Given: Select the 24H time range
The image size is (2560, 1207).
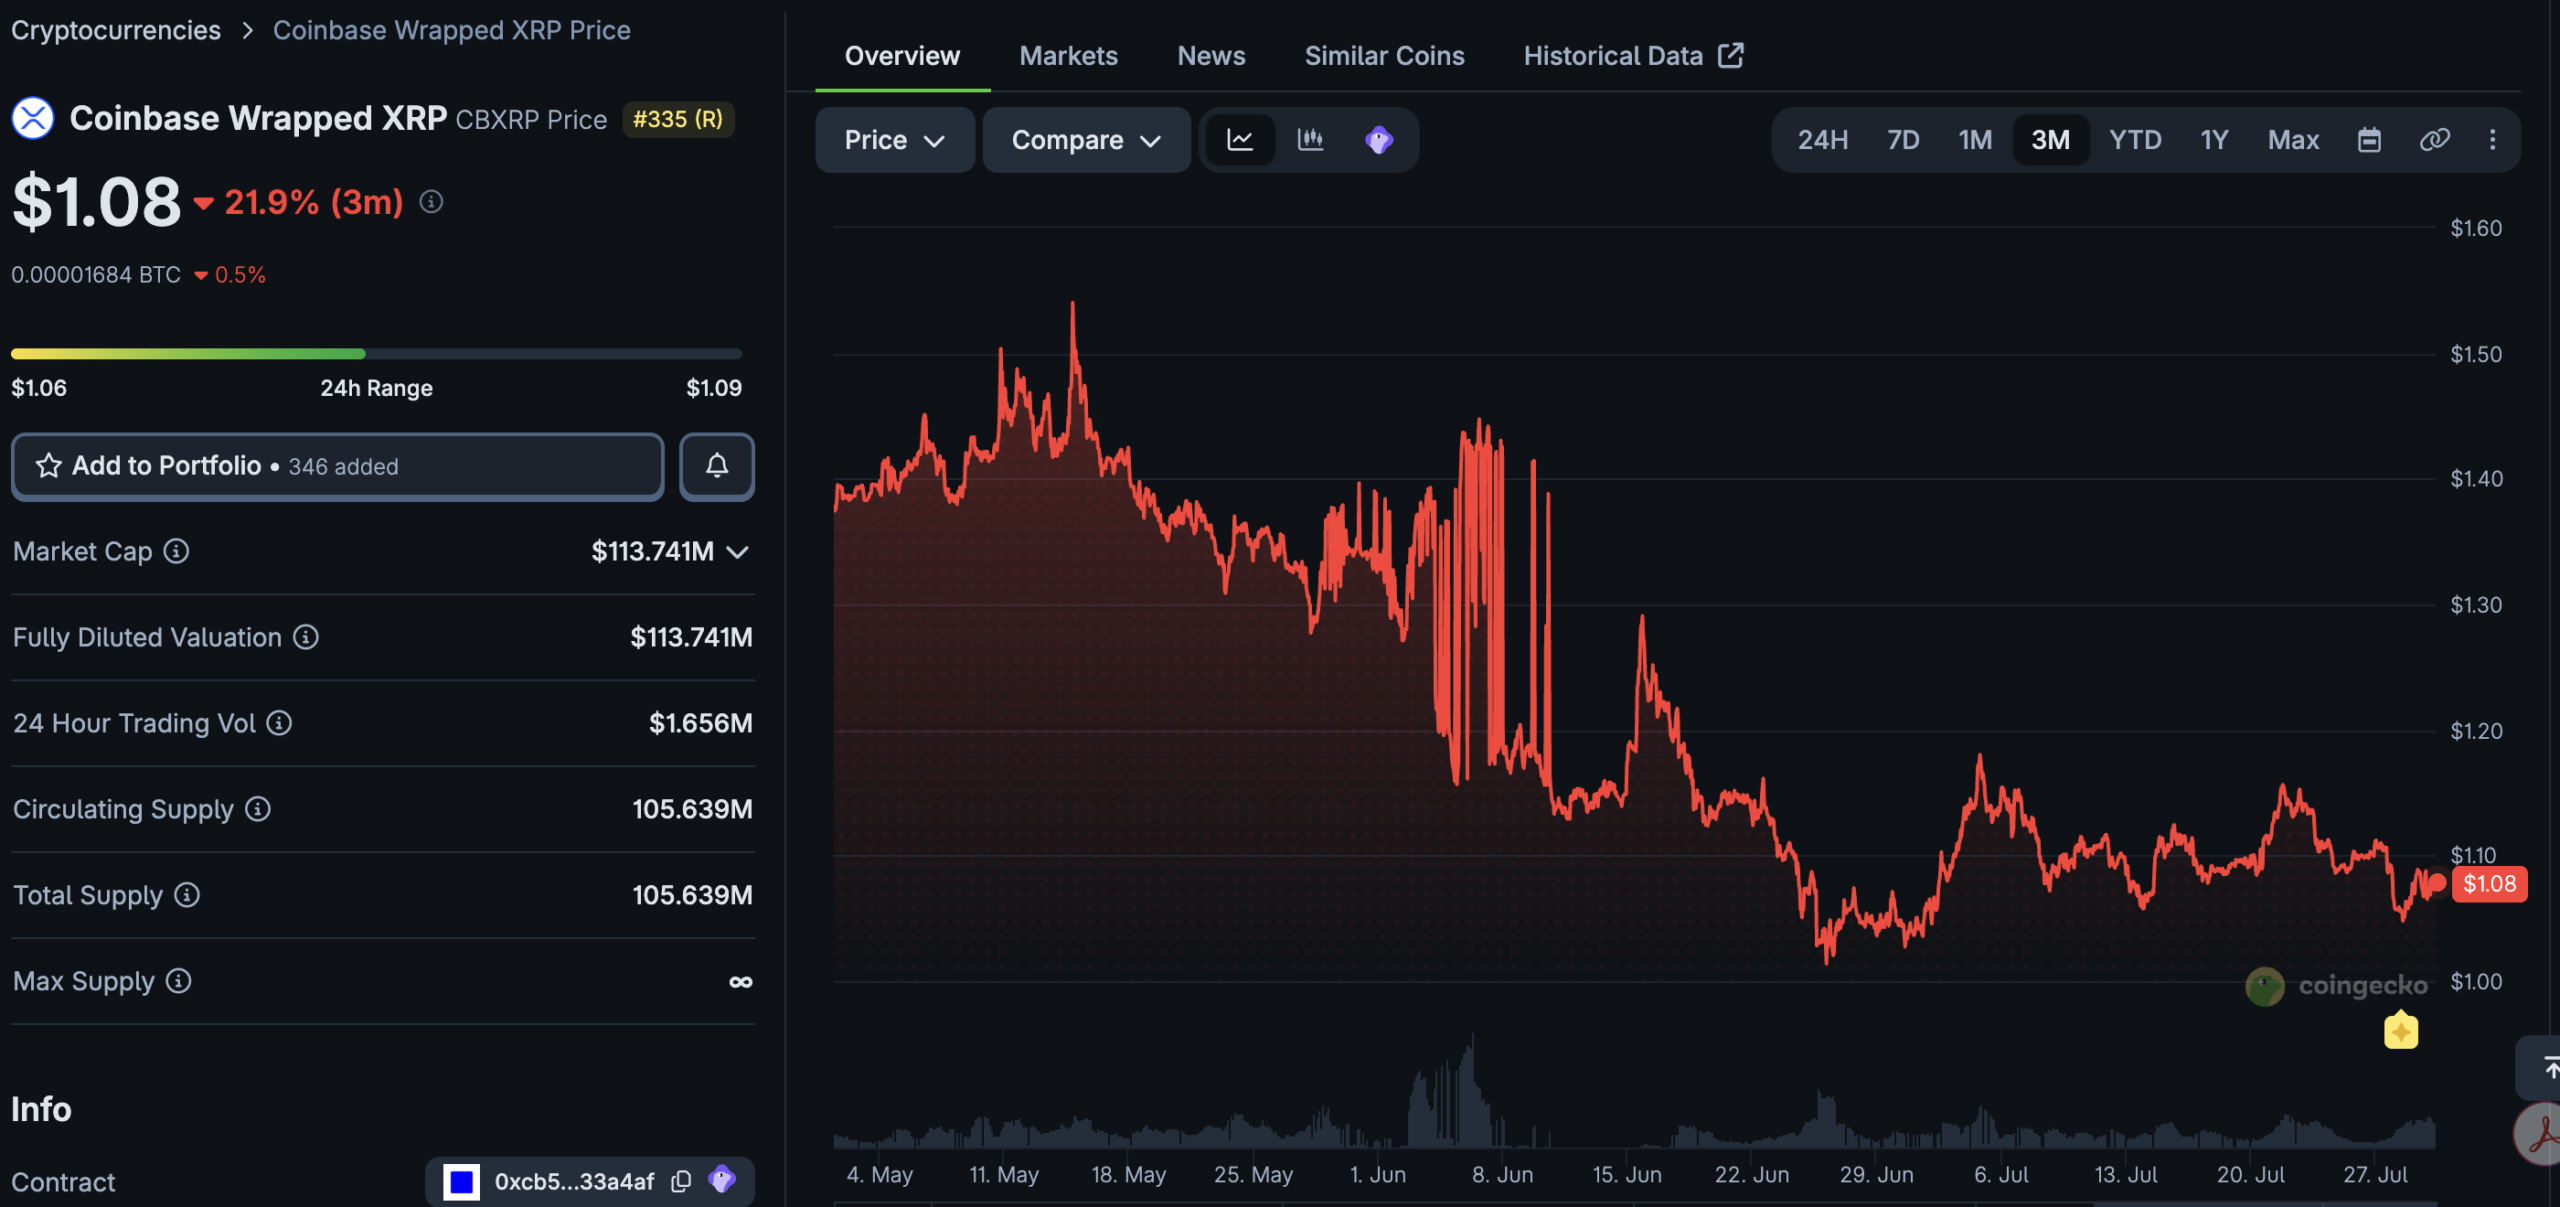Looking at the screenshot, I should [x=1823, y=140].
